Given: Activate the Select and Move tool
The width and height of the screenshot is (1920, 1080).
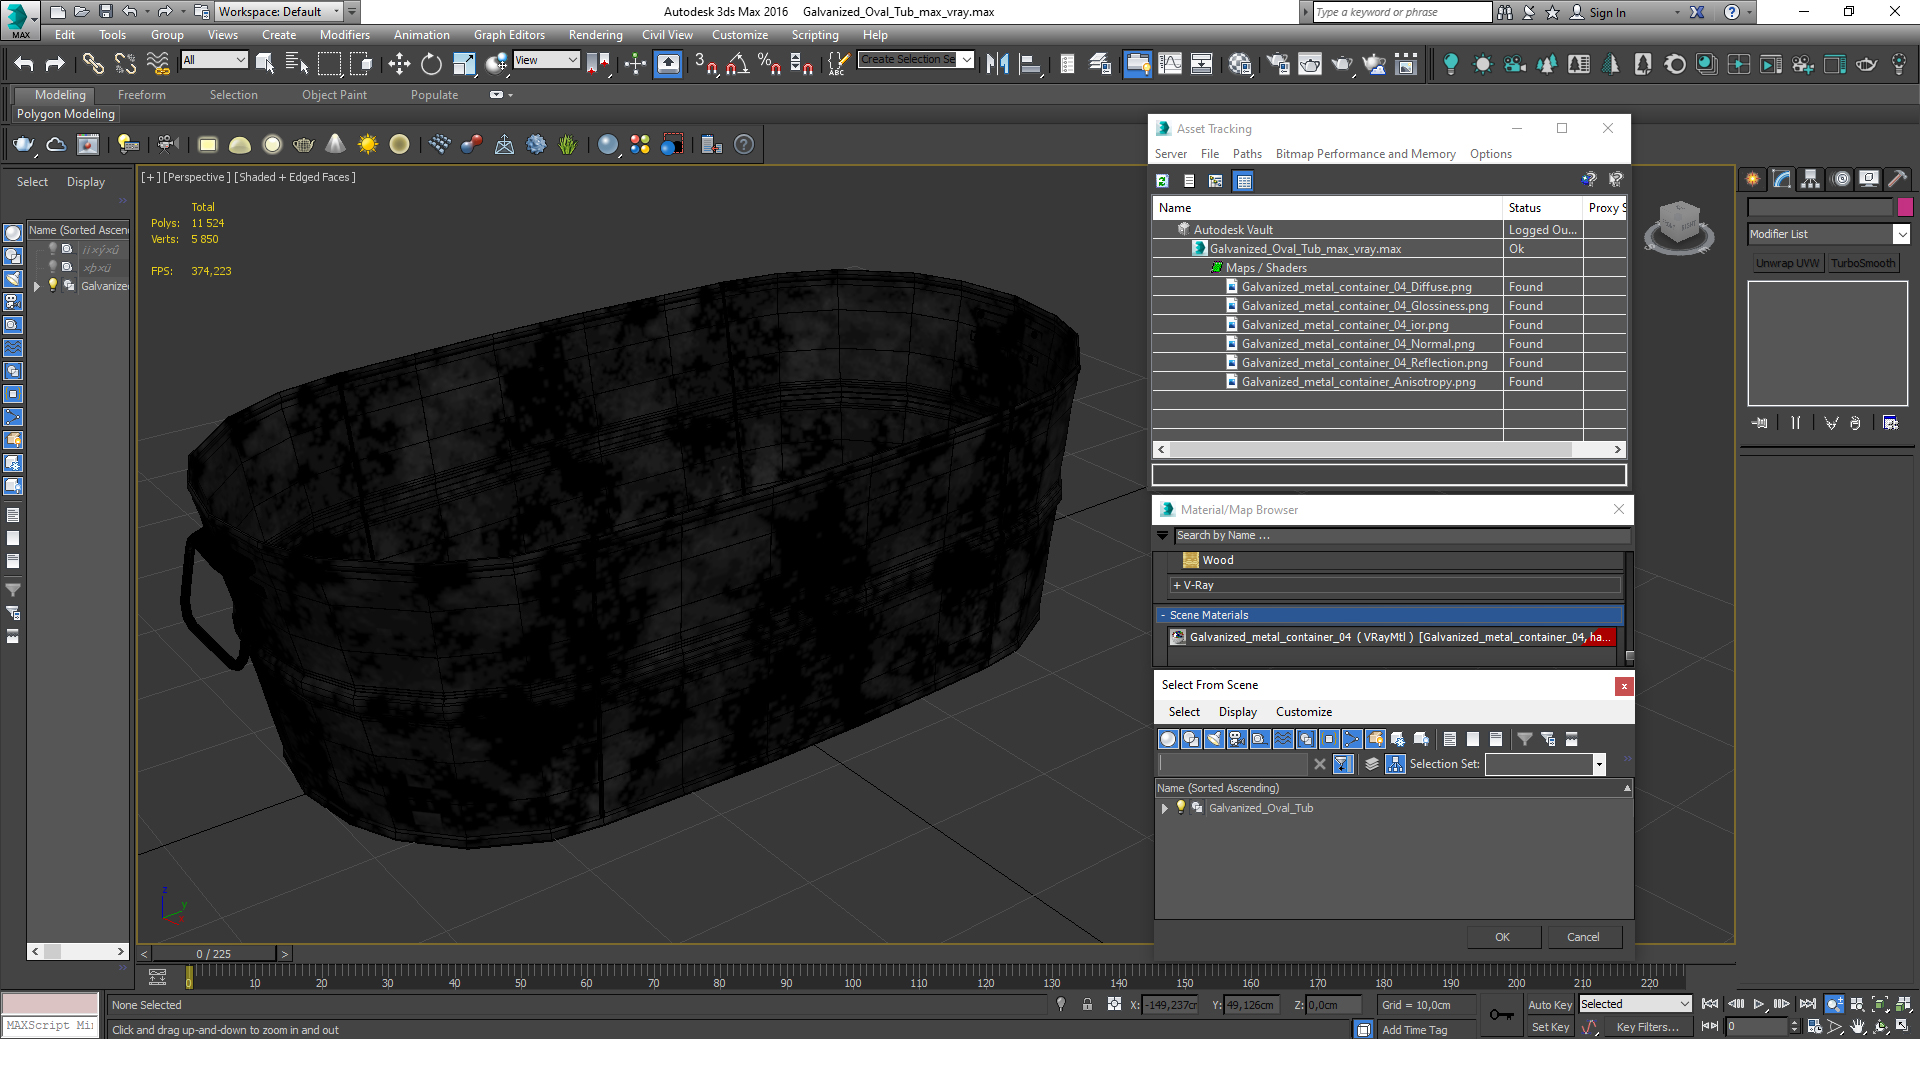Looking at the screenshot, I should 399,64.
